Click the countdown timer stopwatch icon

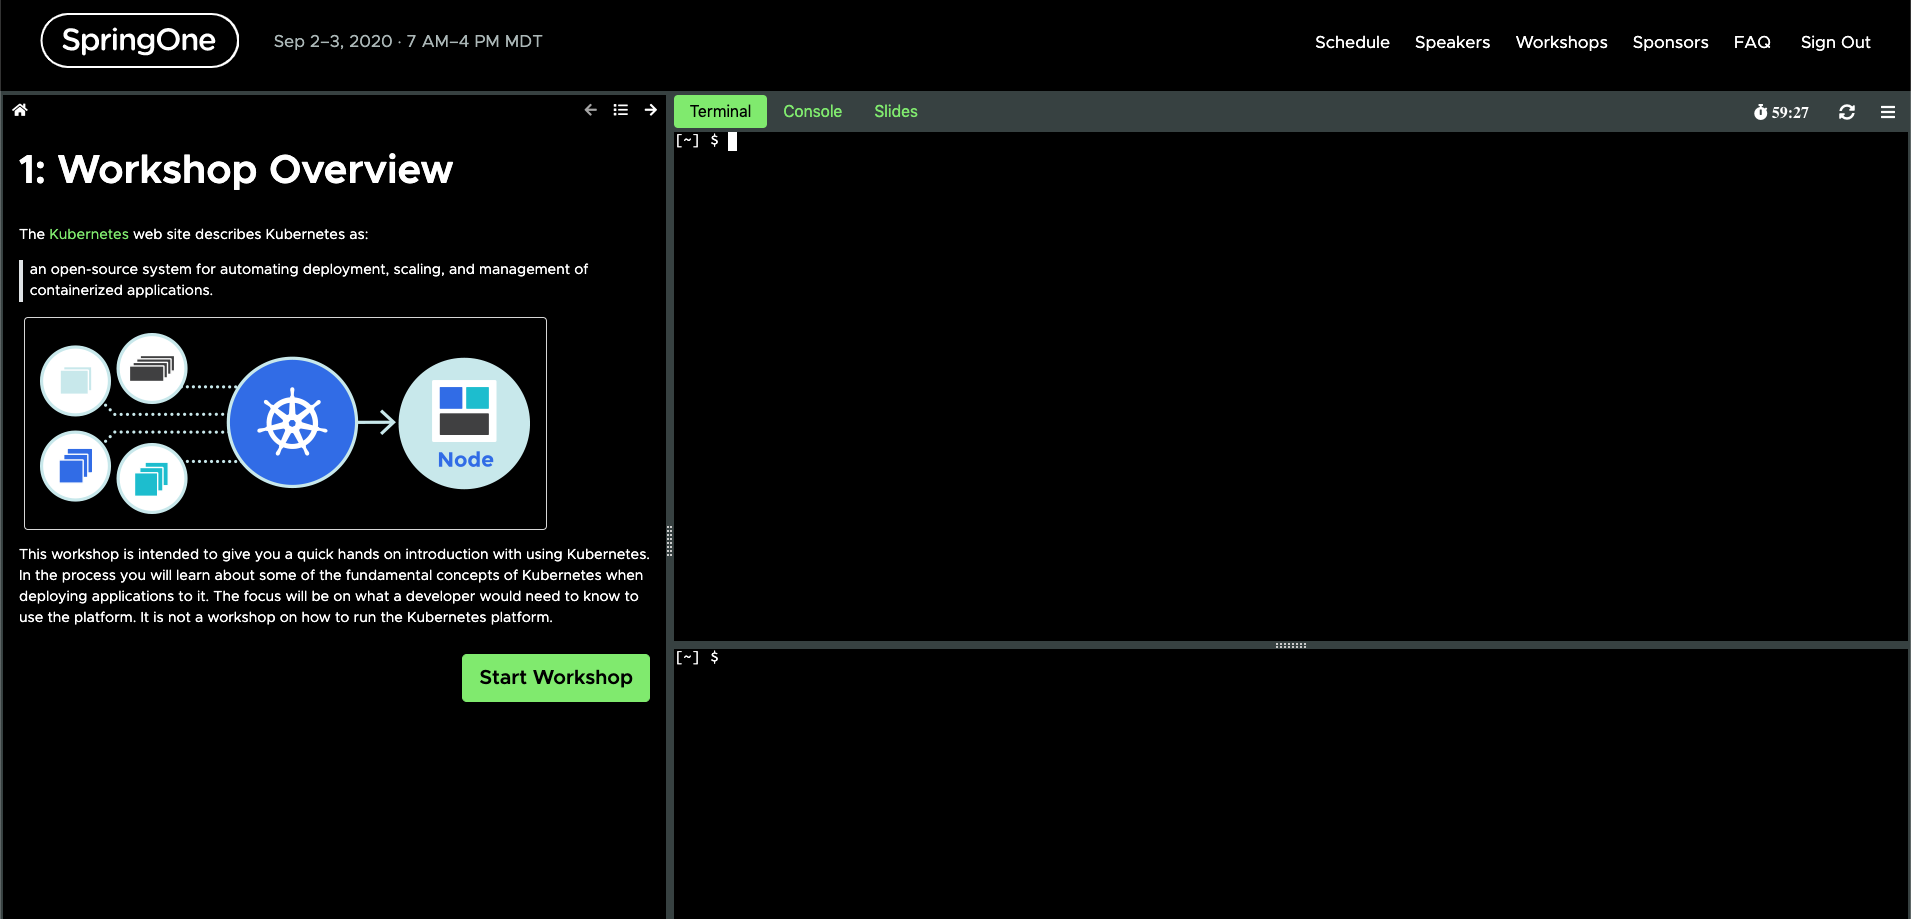(1760, 112)
